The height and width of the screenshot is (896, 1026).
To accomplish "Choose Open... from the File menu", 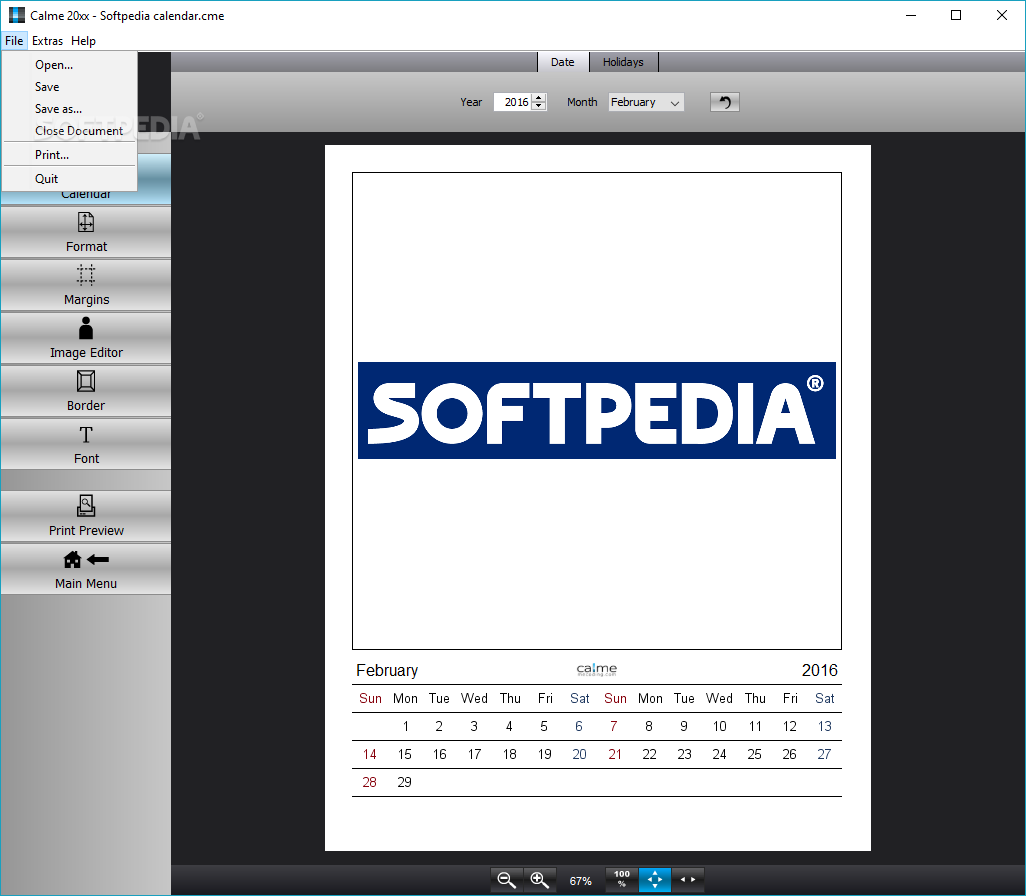I will click(x=69, y=65).
